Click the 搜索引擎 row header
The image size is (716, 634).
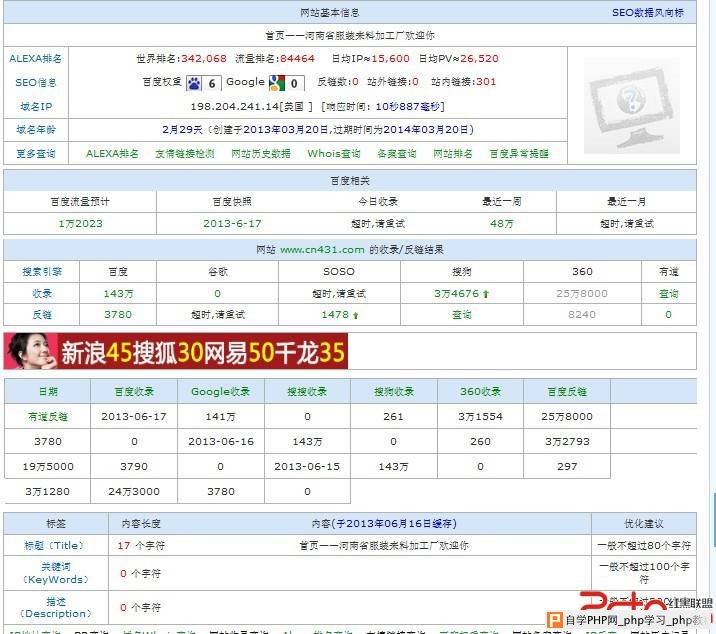coord(42,272)
